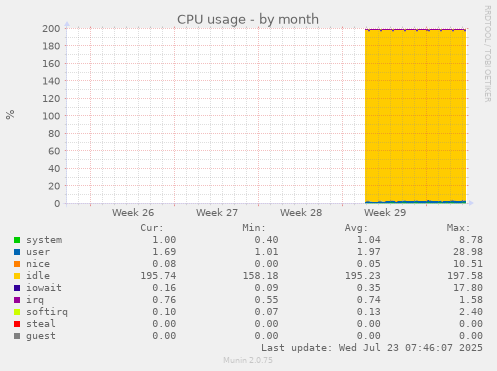The width and height of the screenshot is (497, 371).
Task: Click the lime softirq legend swatch
Action: click(x=17, y=312)
